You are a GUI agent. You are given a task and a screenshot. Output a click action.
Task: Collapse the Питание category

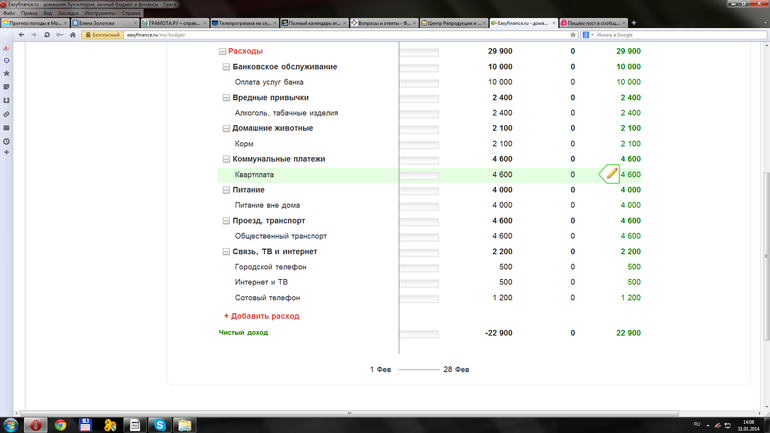click(x=227, y=190)
